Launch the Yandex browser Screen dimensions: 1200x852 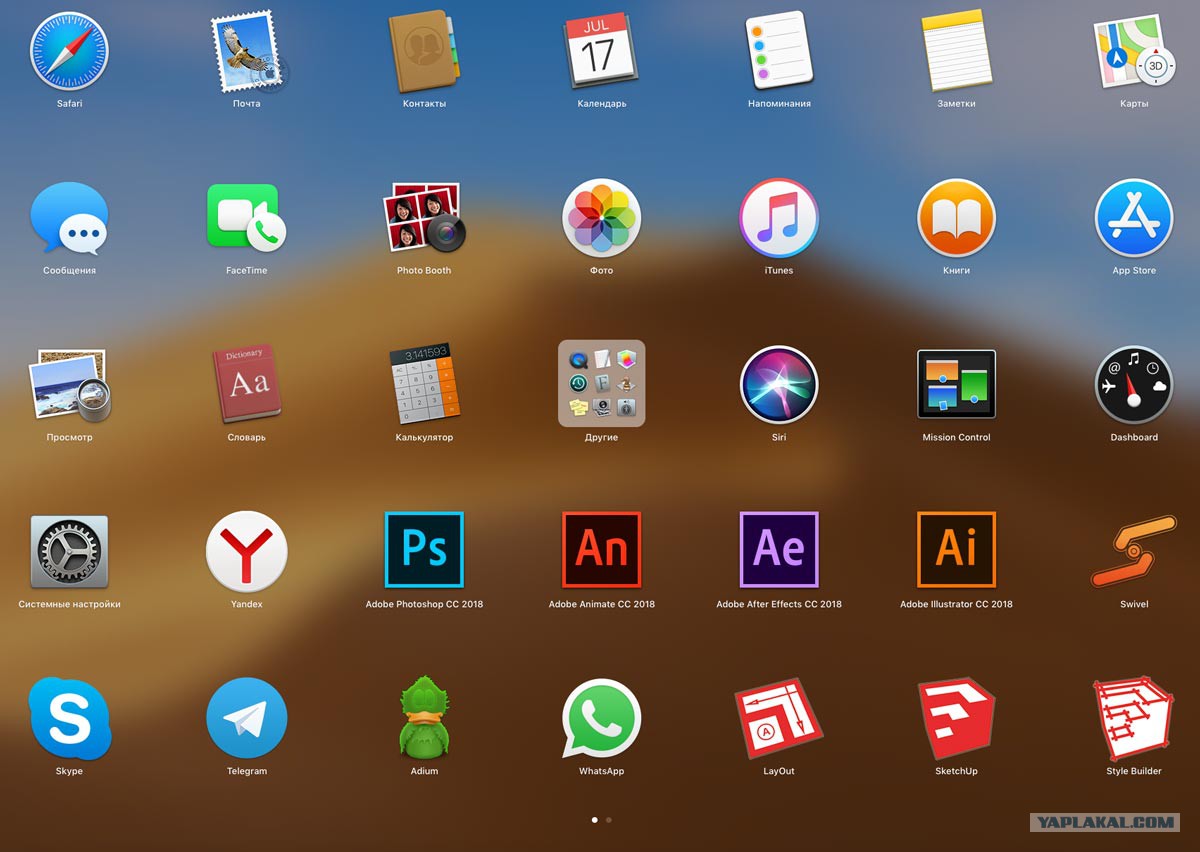click(x=247, y=552)
